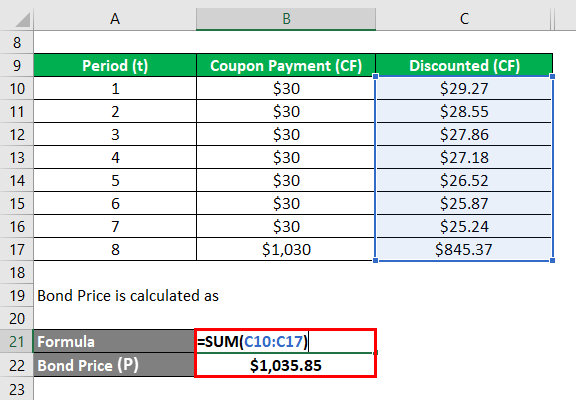Select discounted value $845.37
Image resolution: width=576 pixels, height=400 pixels.
point(464,249)
